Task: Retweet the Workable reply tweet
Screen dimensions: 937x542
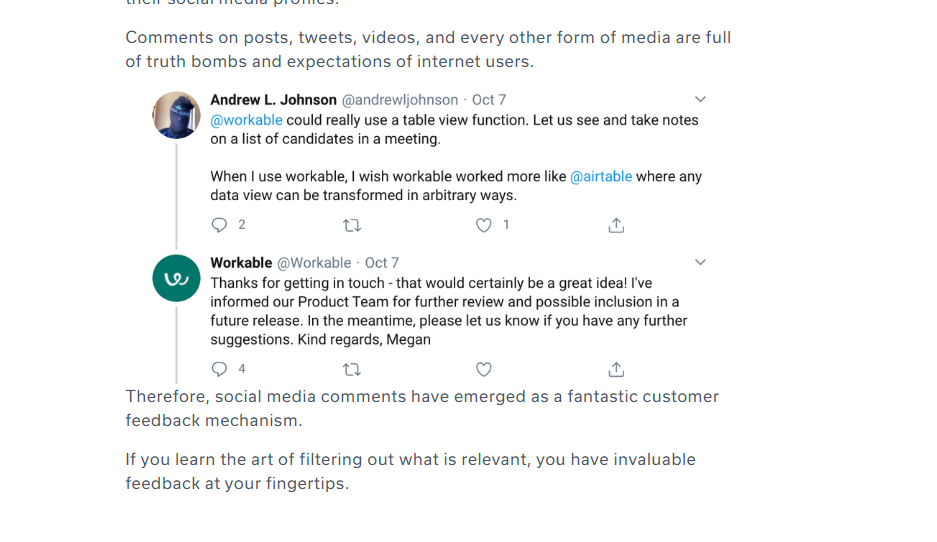Action: (x=352, y=369)
